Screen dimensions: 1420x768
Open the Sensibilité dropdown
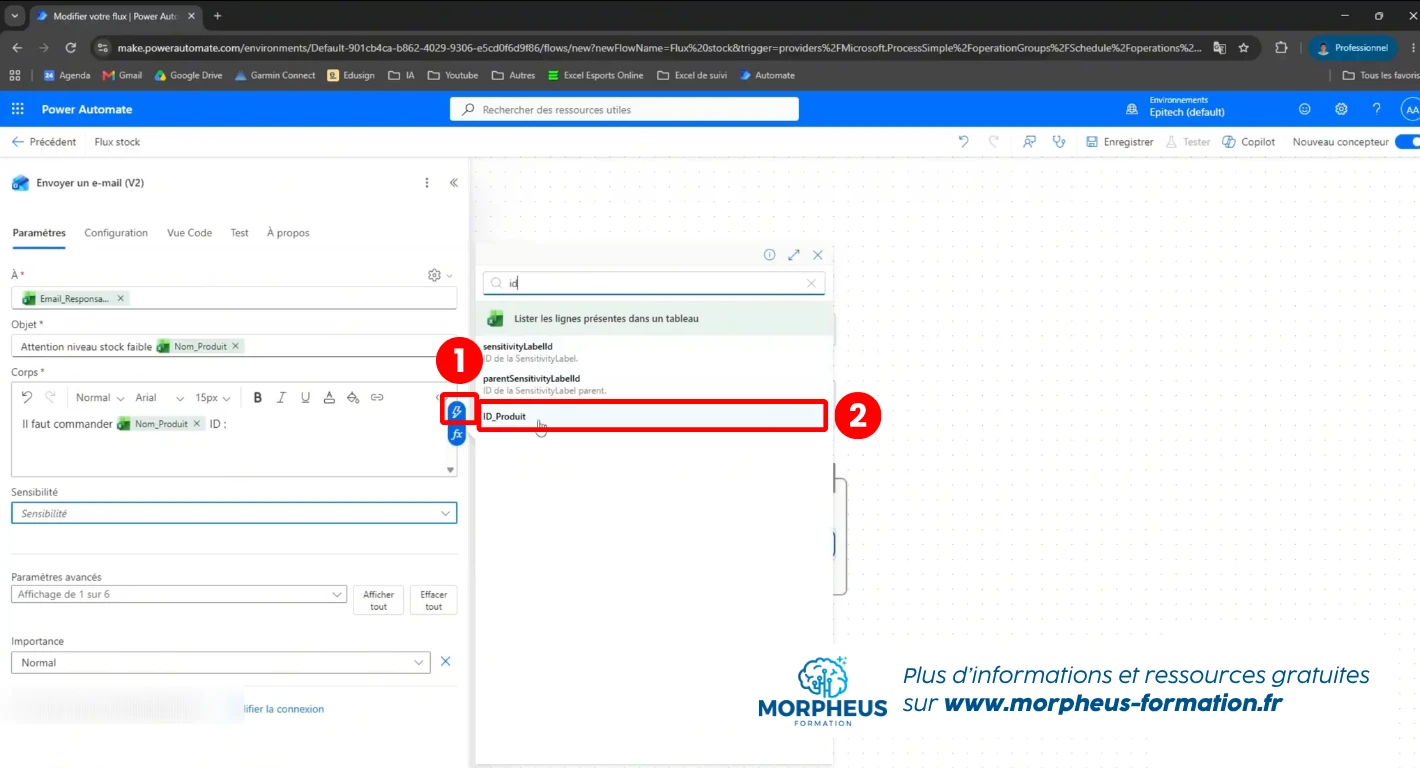(x=234, y=513)
